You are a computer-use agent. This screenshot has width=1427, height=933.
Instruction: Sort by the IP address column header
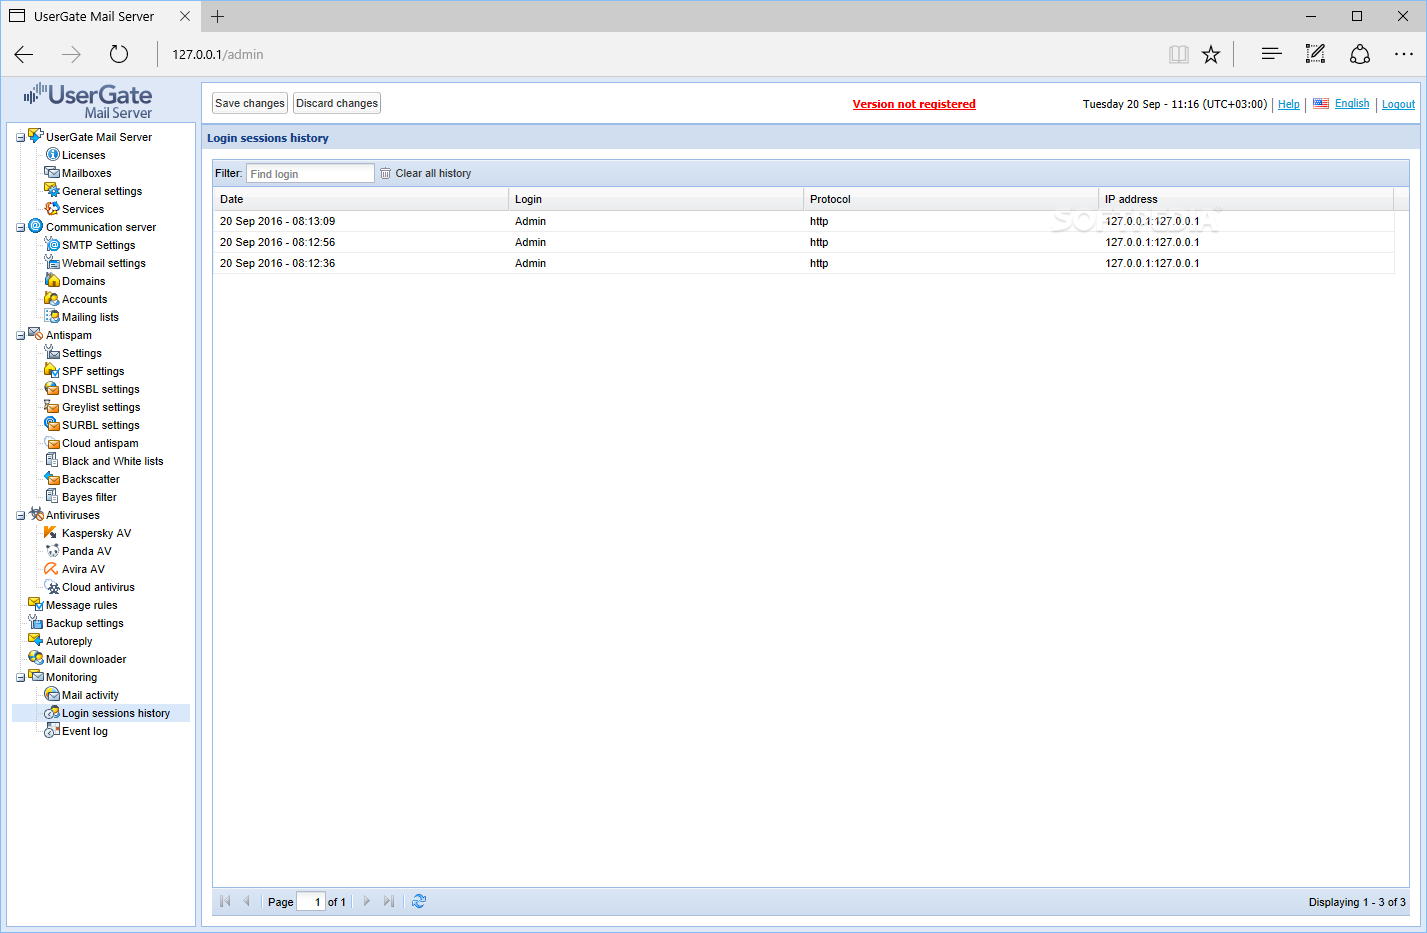[x=1245, y=199]
